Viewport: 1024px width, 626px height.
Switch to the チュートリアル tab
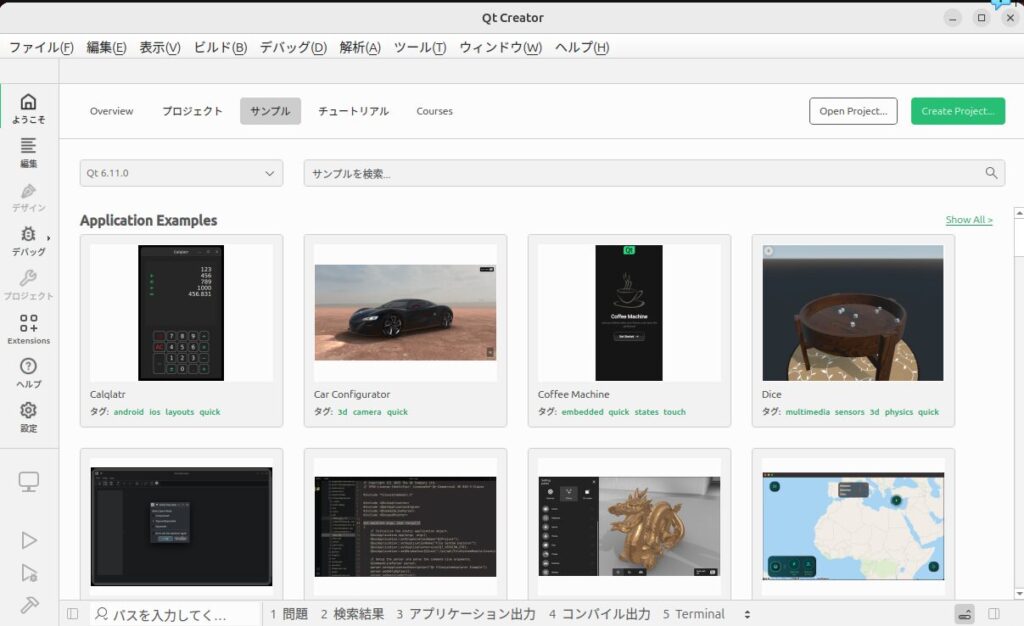coord(353,111)
